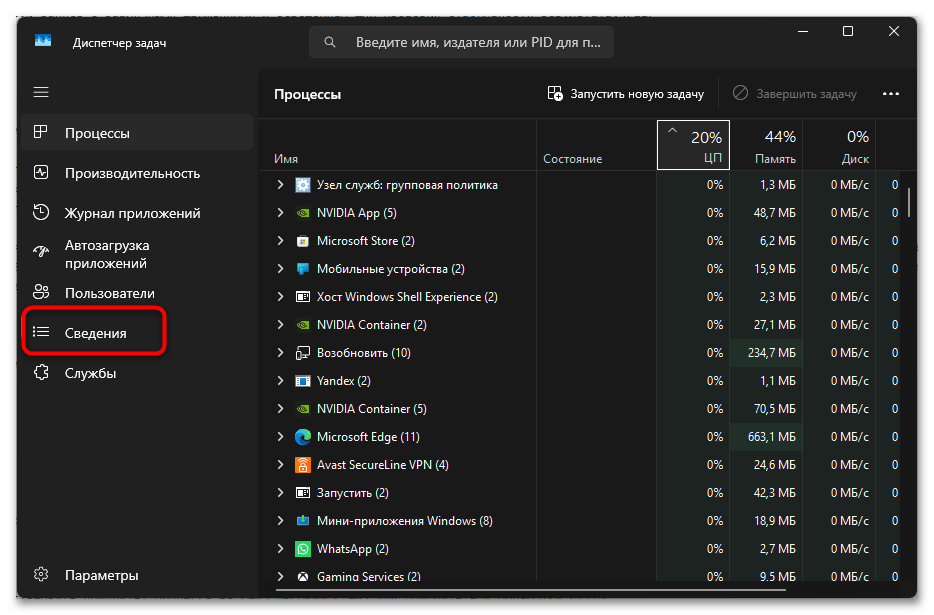Image resolution: width=934 pixels, height=615 pixels.
Task: Select Microsoft Edge 663,1 МБ memory cell
Action: pyautogui.click(x=766, y=437)
